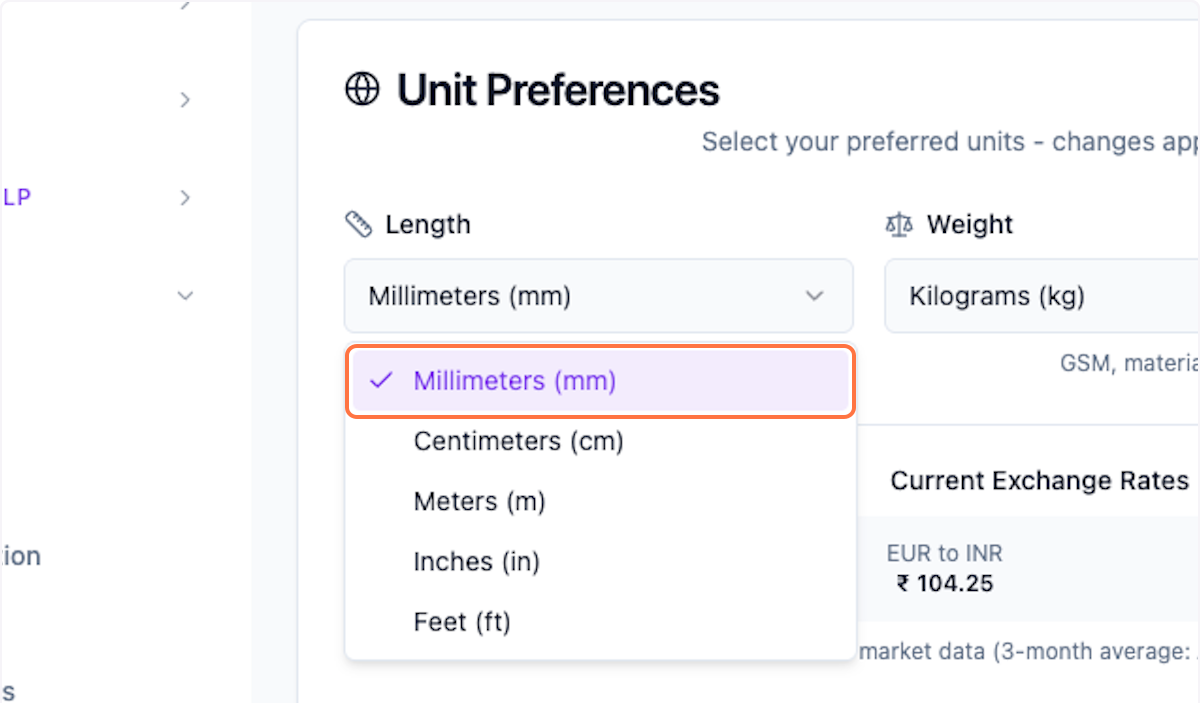
Task: Click the ruler icon next to Length
Action: 358,224
